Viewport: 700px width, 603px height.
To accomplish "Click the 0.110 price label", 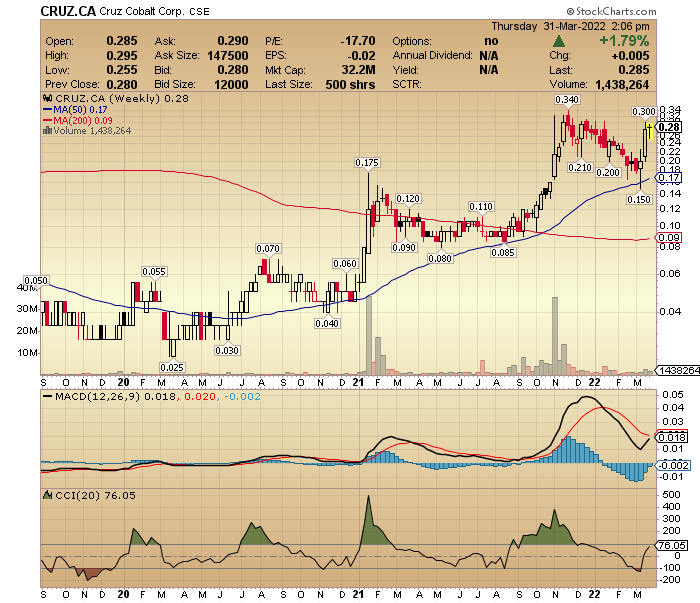I will point(481,207).
